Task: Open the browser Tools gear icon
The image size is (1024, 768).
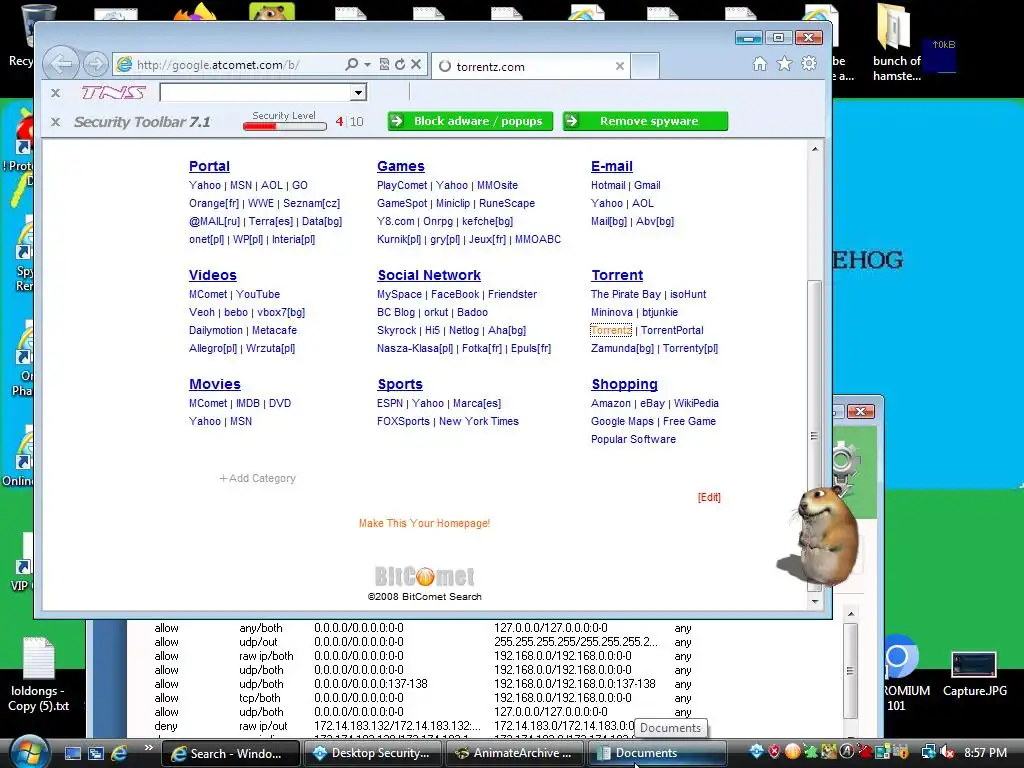Action: point(809,63)
